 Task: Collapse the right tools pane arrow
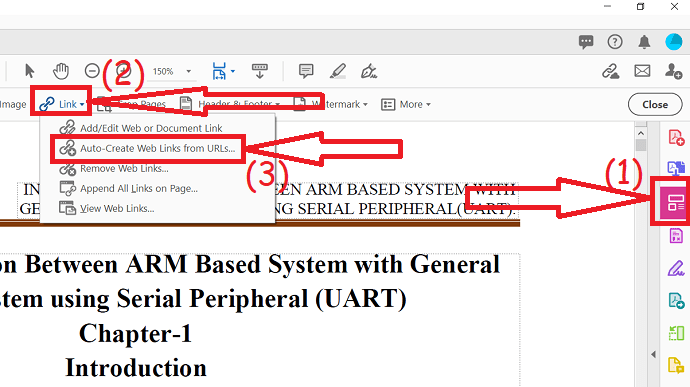click(x=653, y=354)
